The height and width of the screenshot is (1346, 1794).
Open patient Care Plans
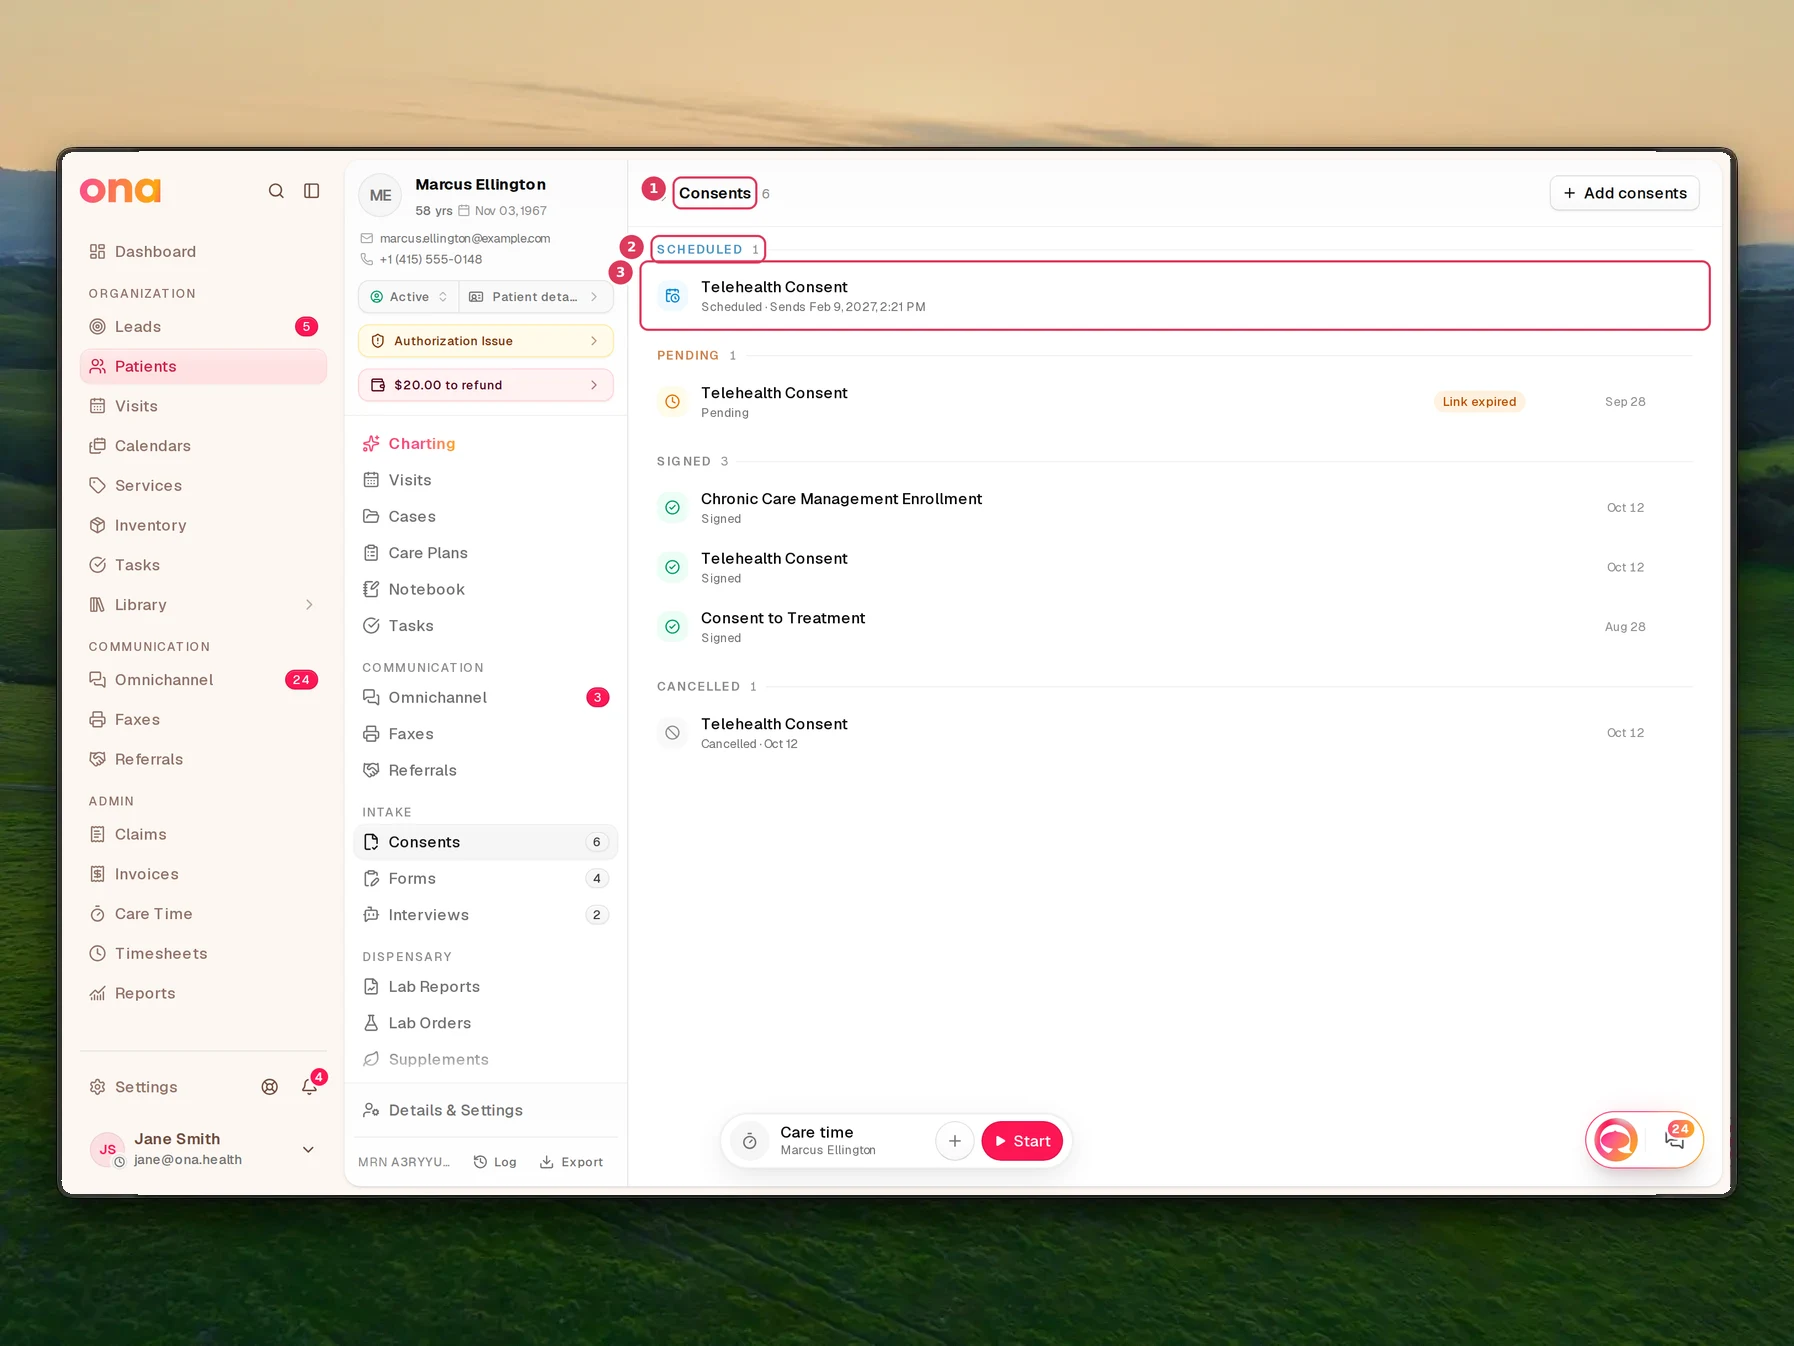coord(486,553)
